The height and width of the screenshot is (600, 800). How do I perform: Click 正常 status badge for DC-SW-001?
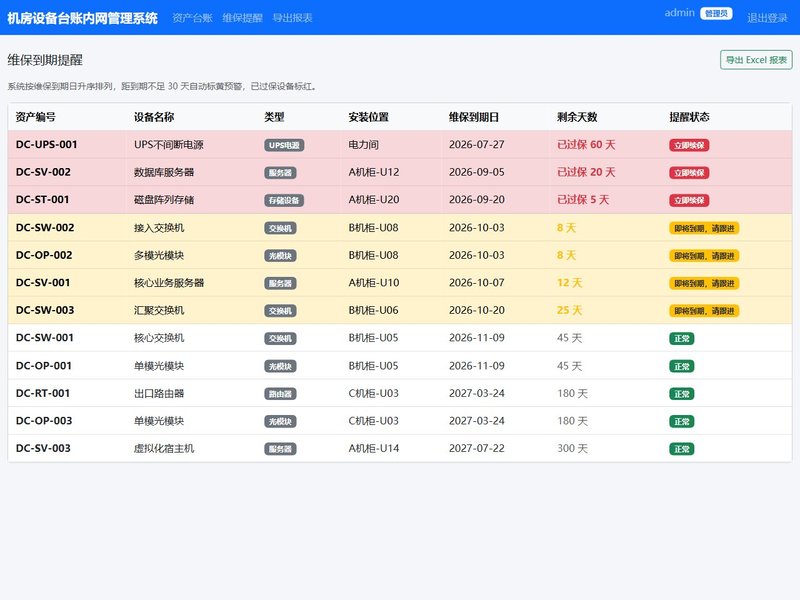(x=682, y=338)
